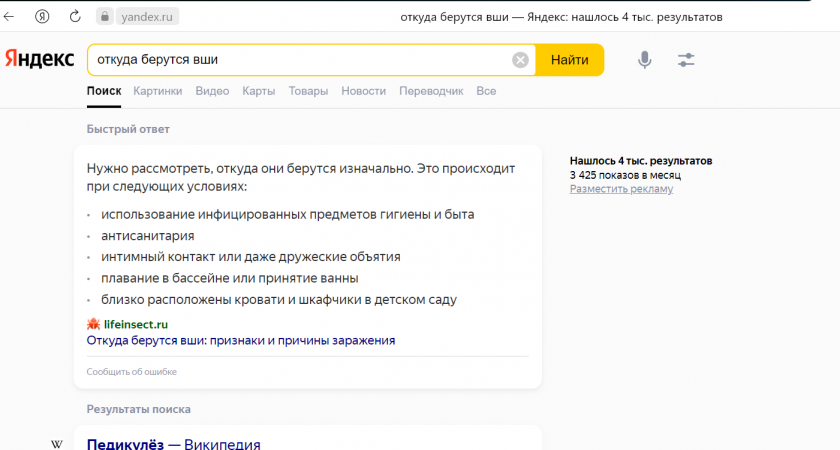840x450 pixels.
Task: Click 'интимный контакт или даже дружеские объятия'
Action: tap(251, 257)
